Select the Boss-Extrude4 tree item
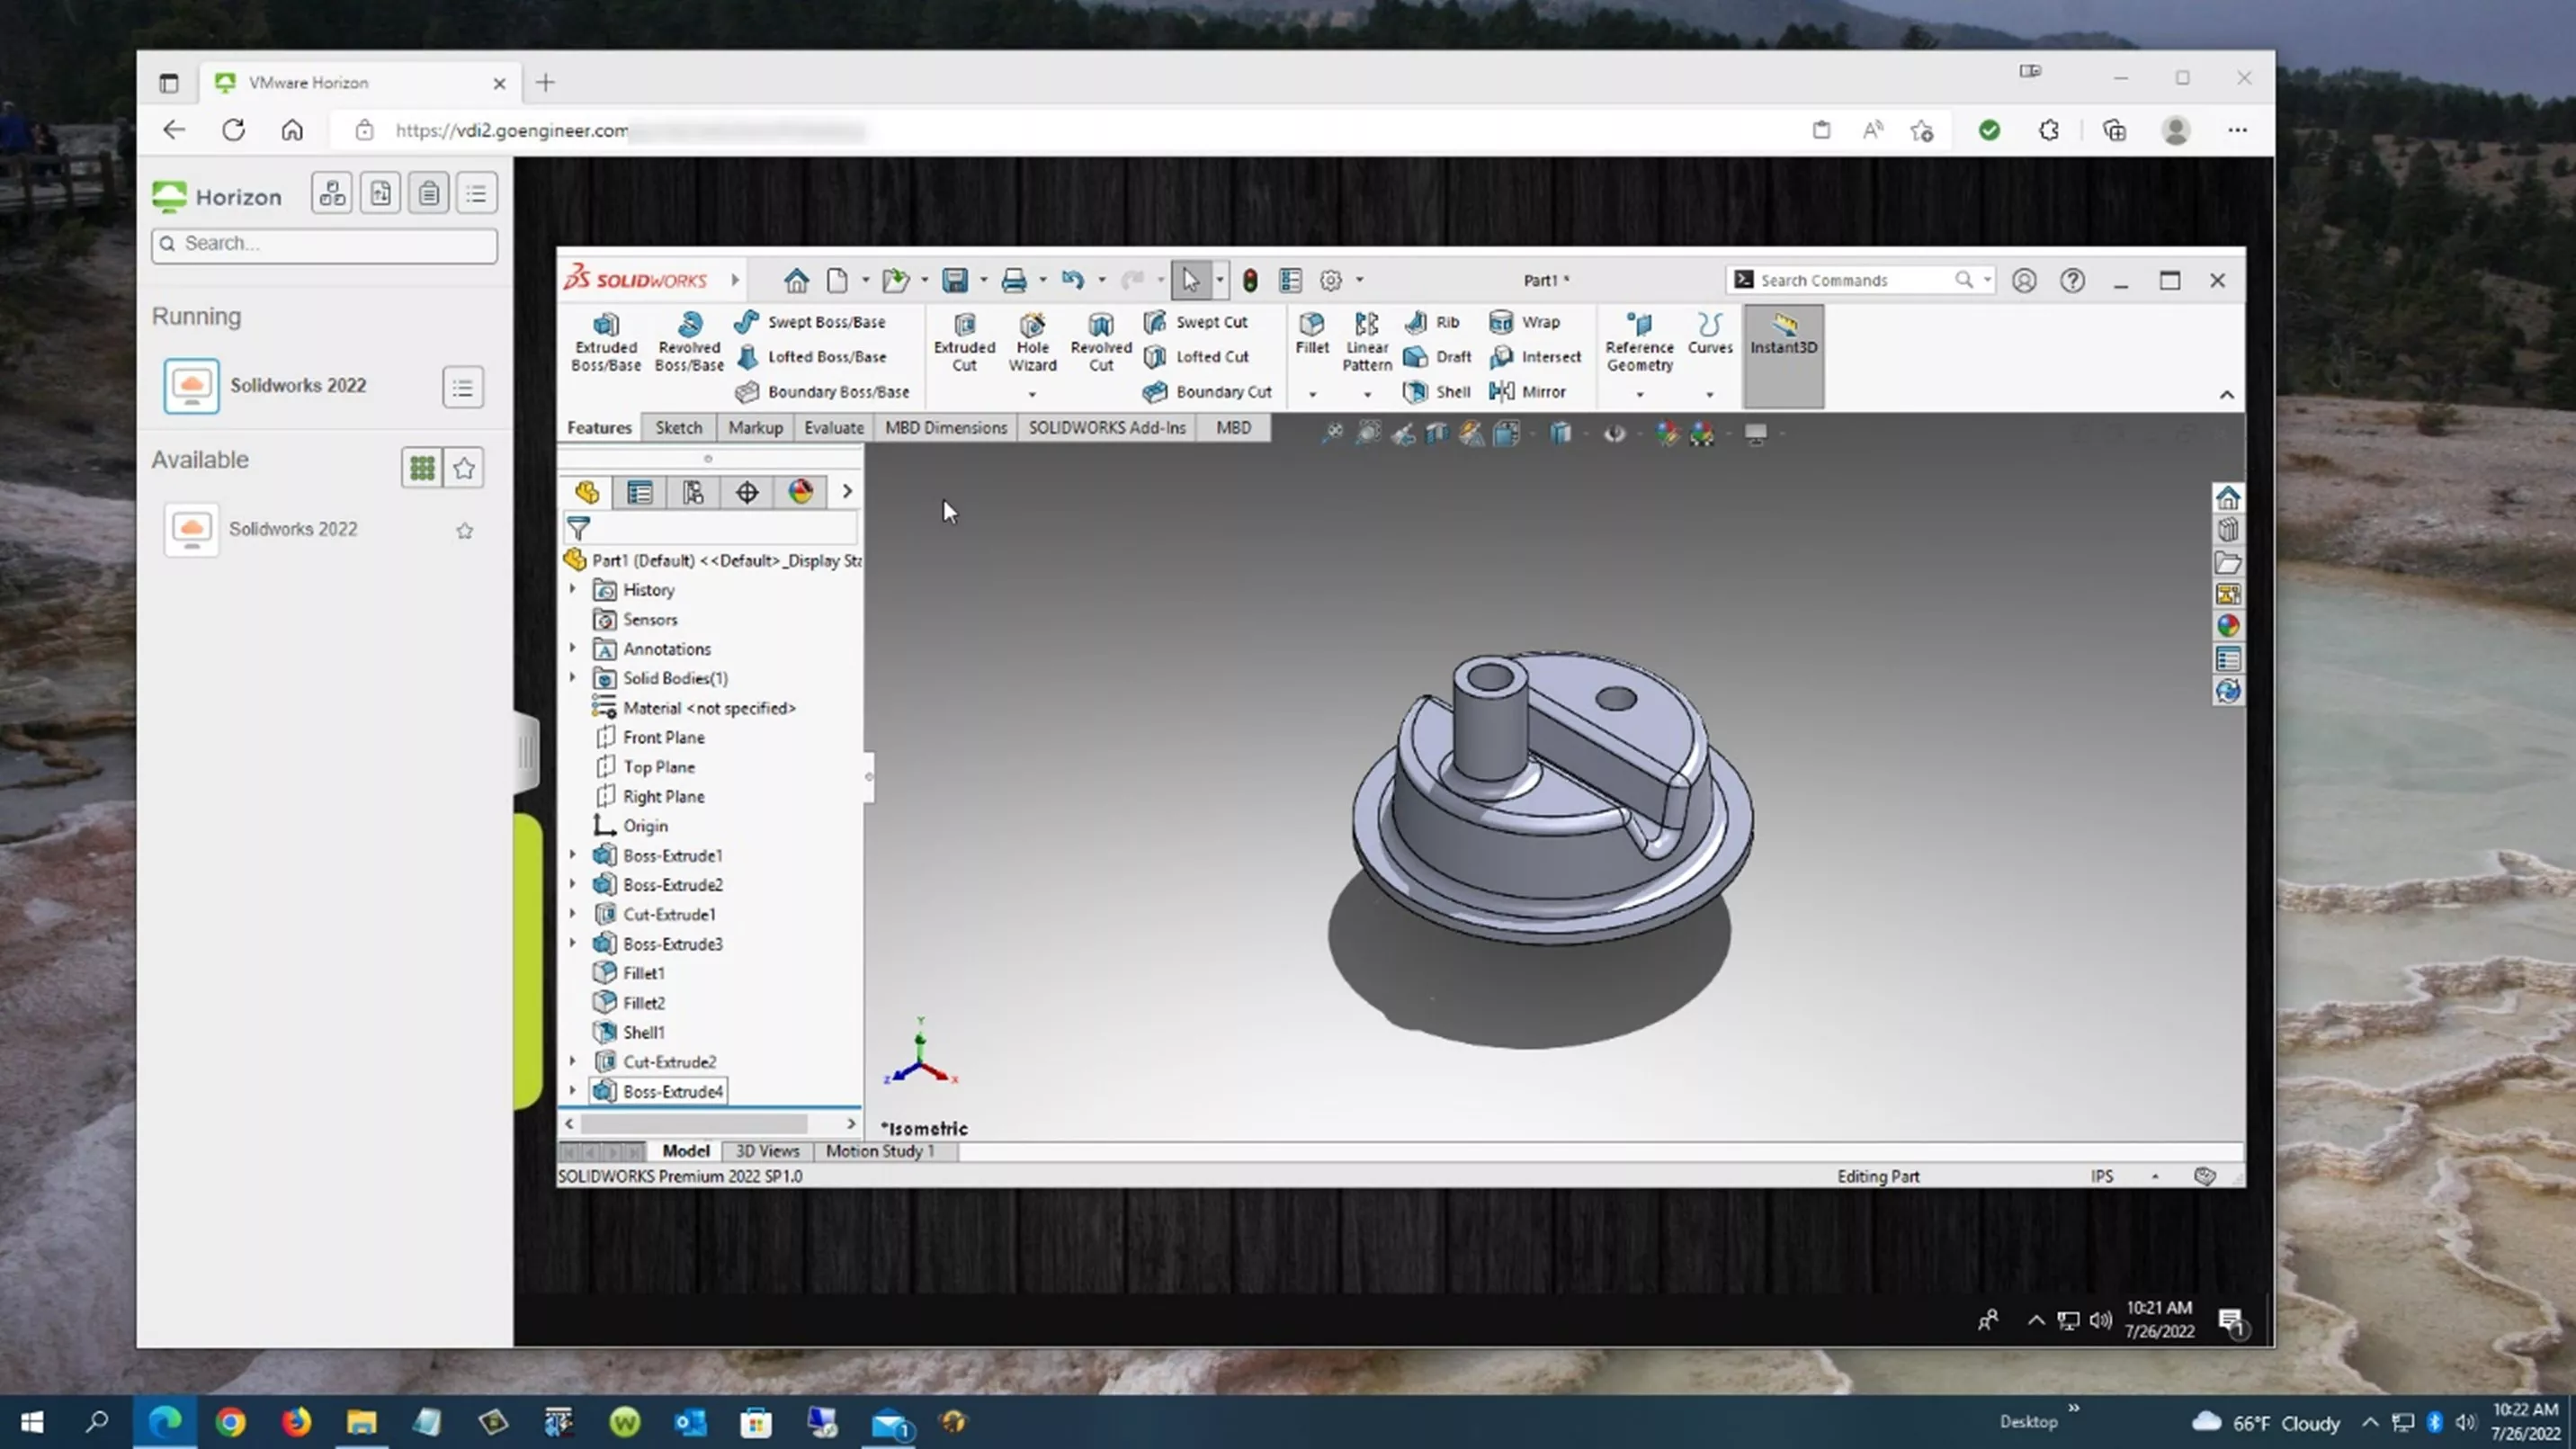 pos(674,1092)
